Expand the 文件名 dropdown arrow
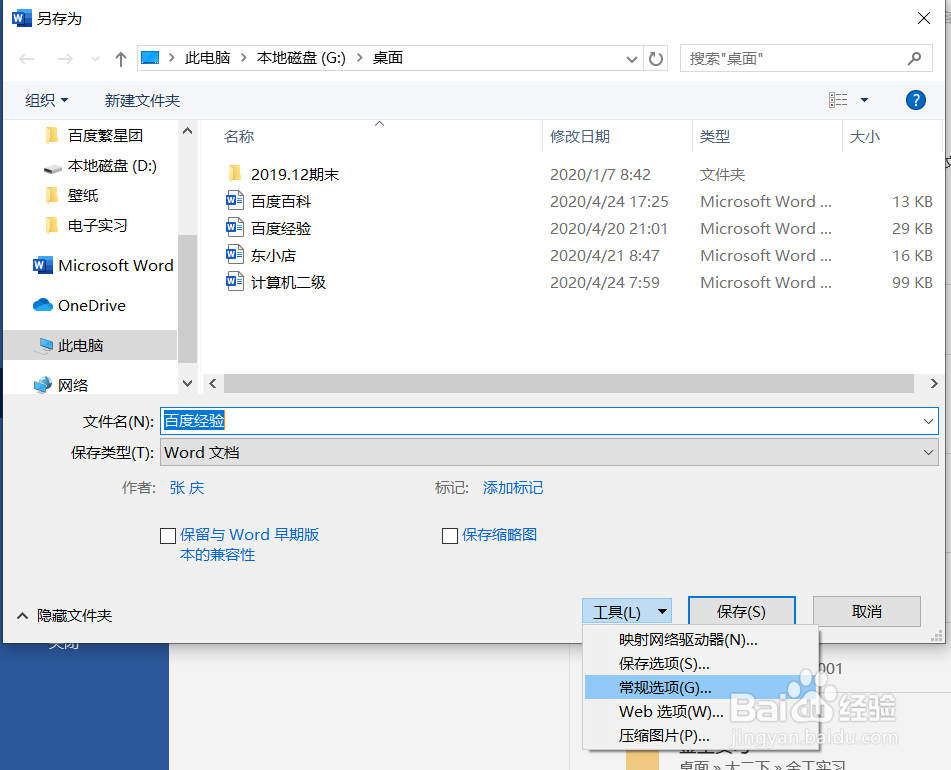The height and width of the screenshot is (770, 951). 928,421
